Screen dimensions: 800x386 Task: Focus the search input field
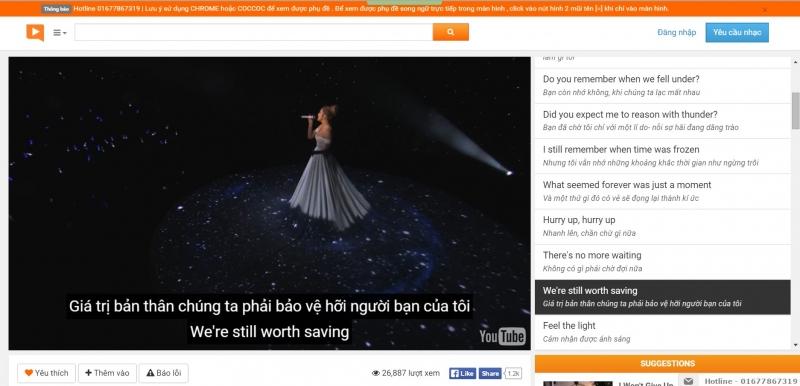coord(254,32)
